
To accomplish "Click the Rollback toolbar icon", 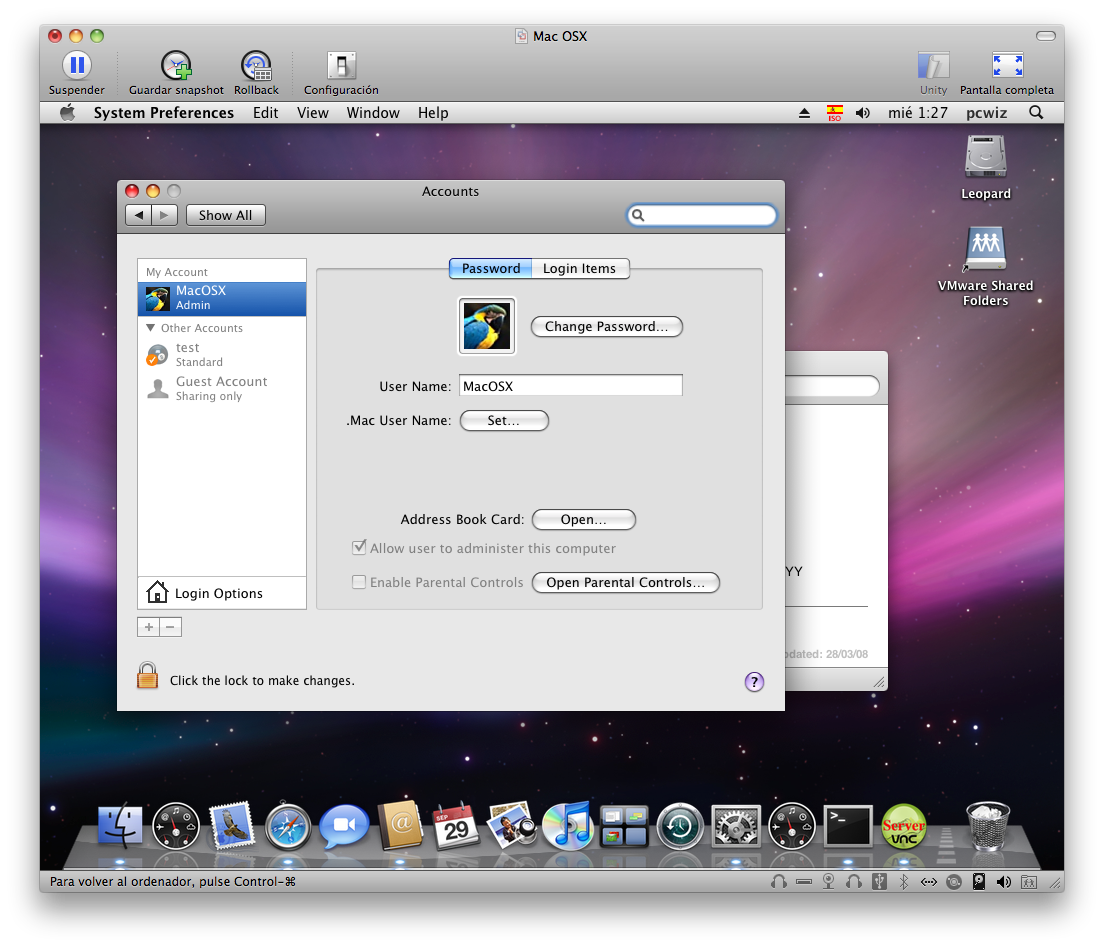I will tap(256, 67).
